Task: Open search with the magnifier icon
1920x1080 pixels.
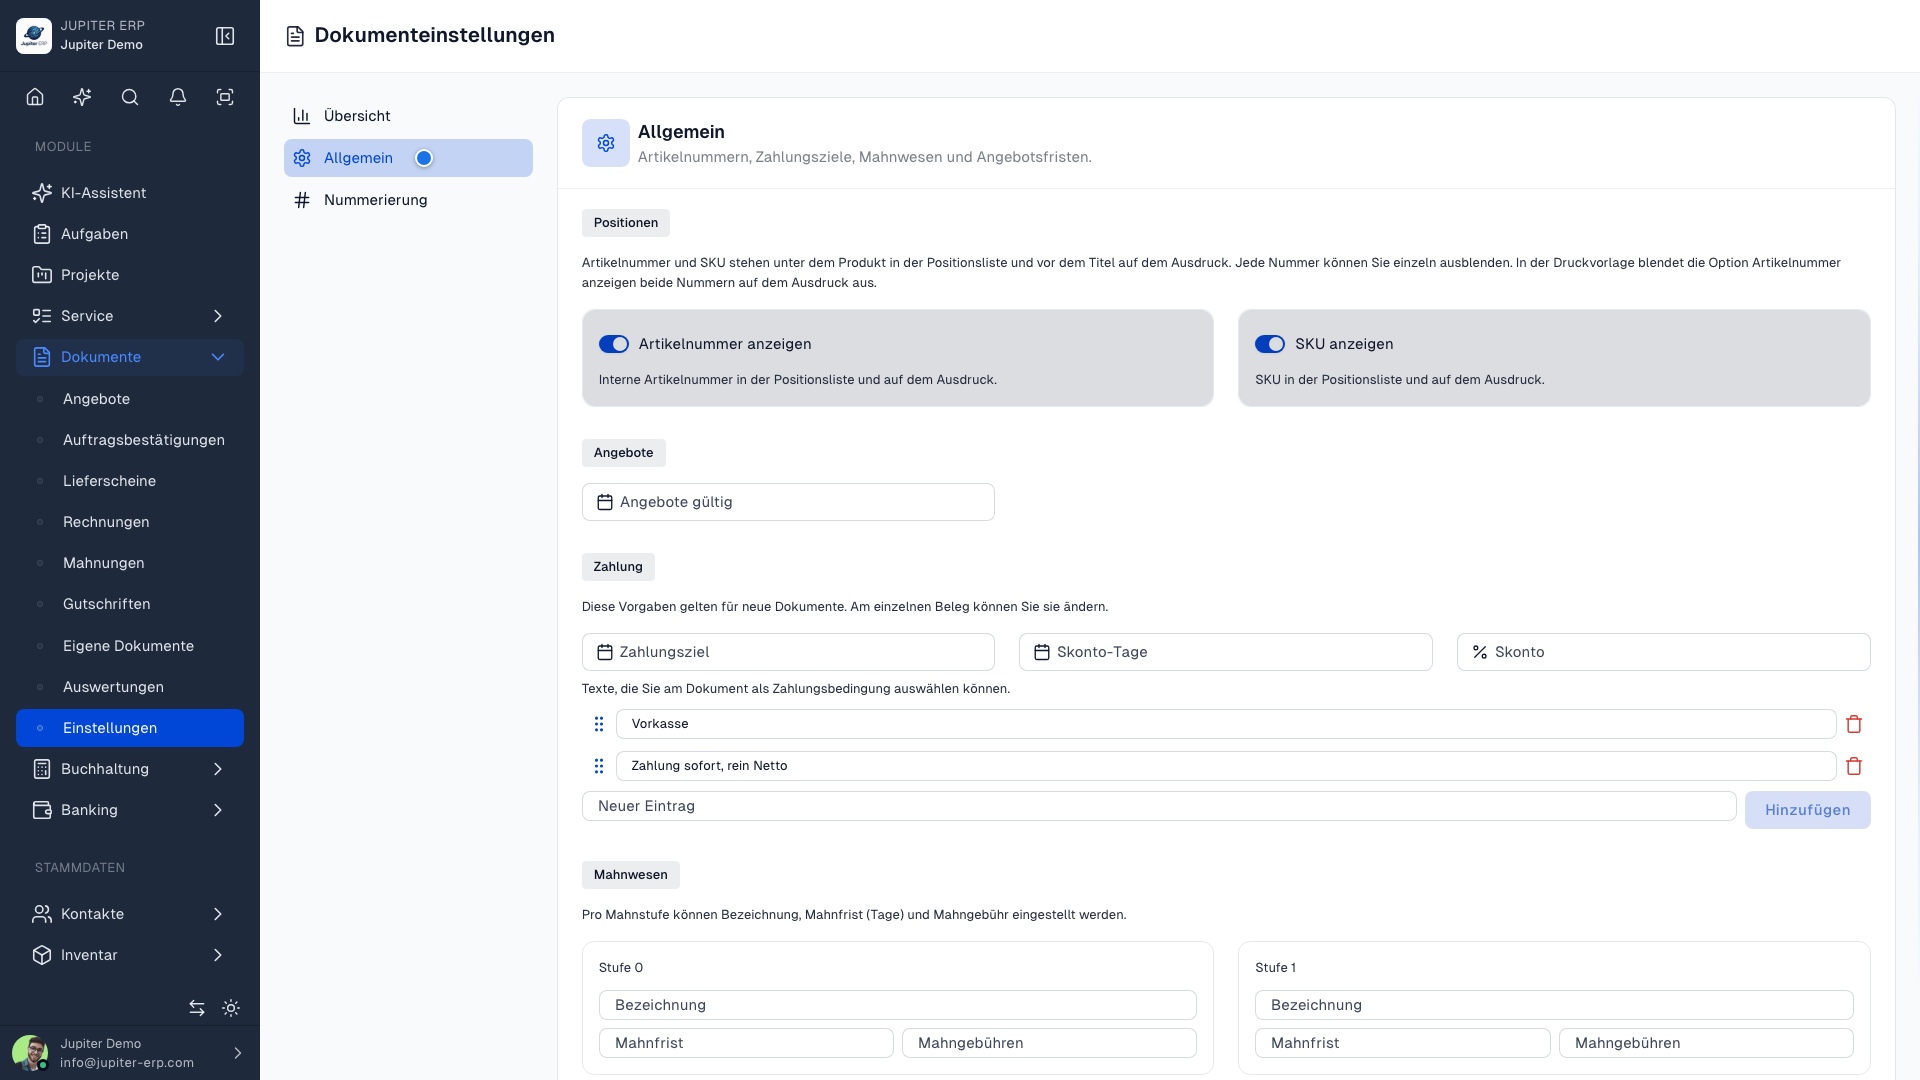Action: click(x=130, y=97)
